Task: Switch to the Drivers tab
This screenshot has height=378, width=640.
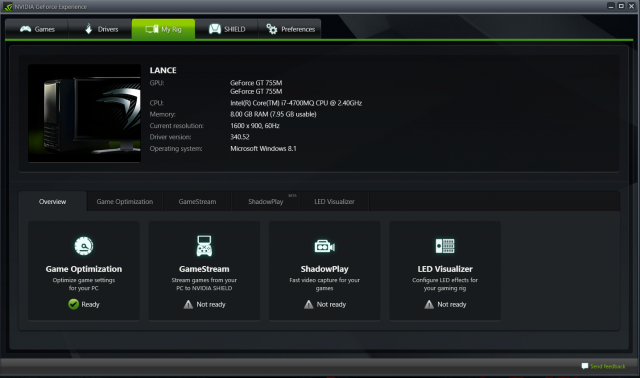Action: (100, 29)
